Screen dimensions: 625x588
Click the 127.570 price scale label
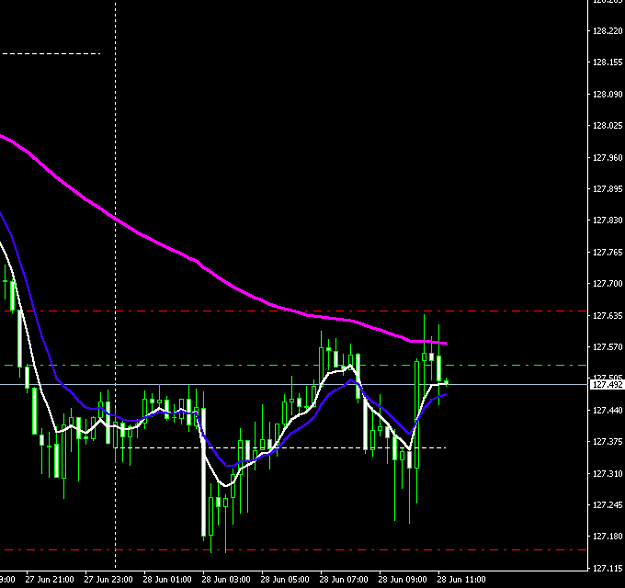[607, 347]
